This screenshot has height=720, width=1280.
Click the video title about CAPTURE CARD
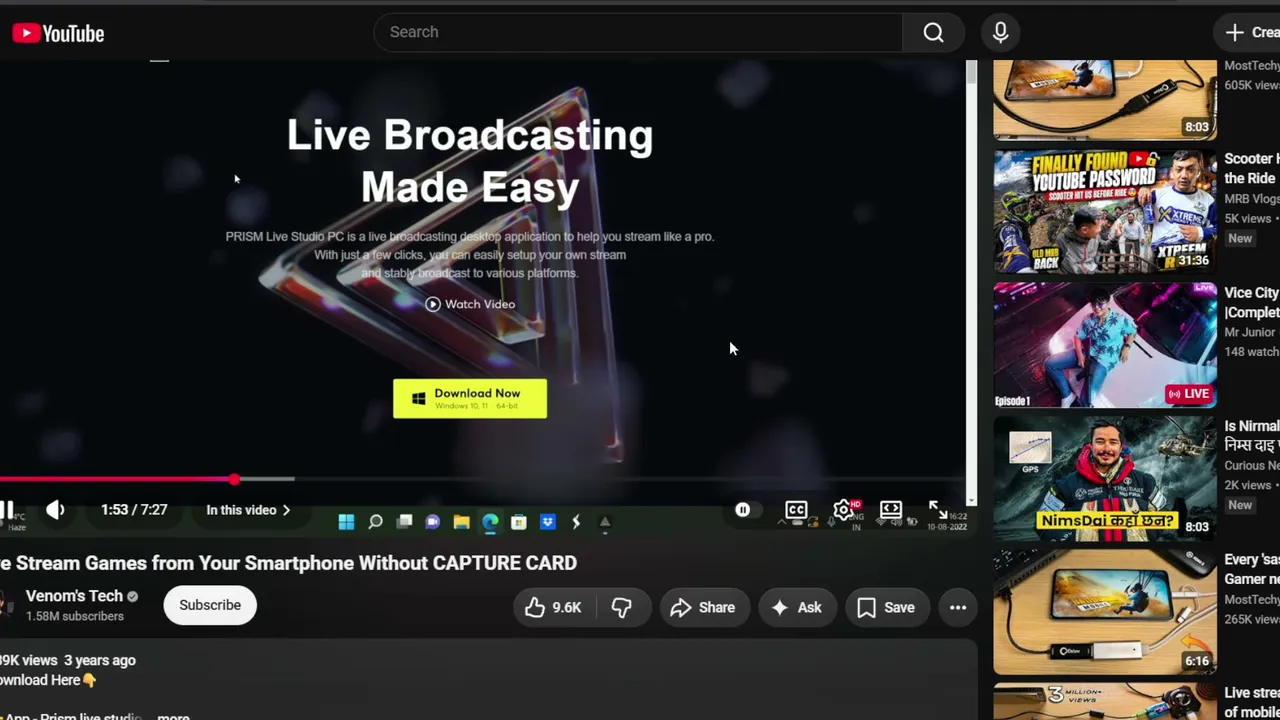(289, 563)
